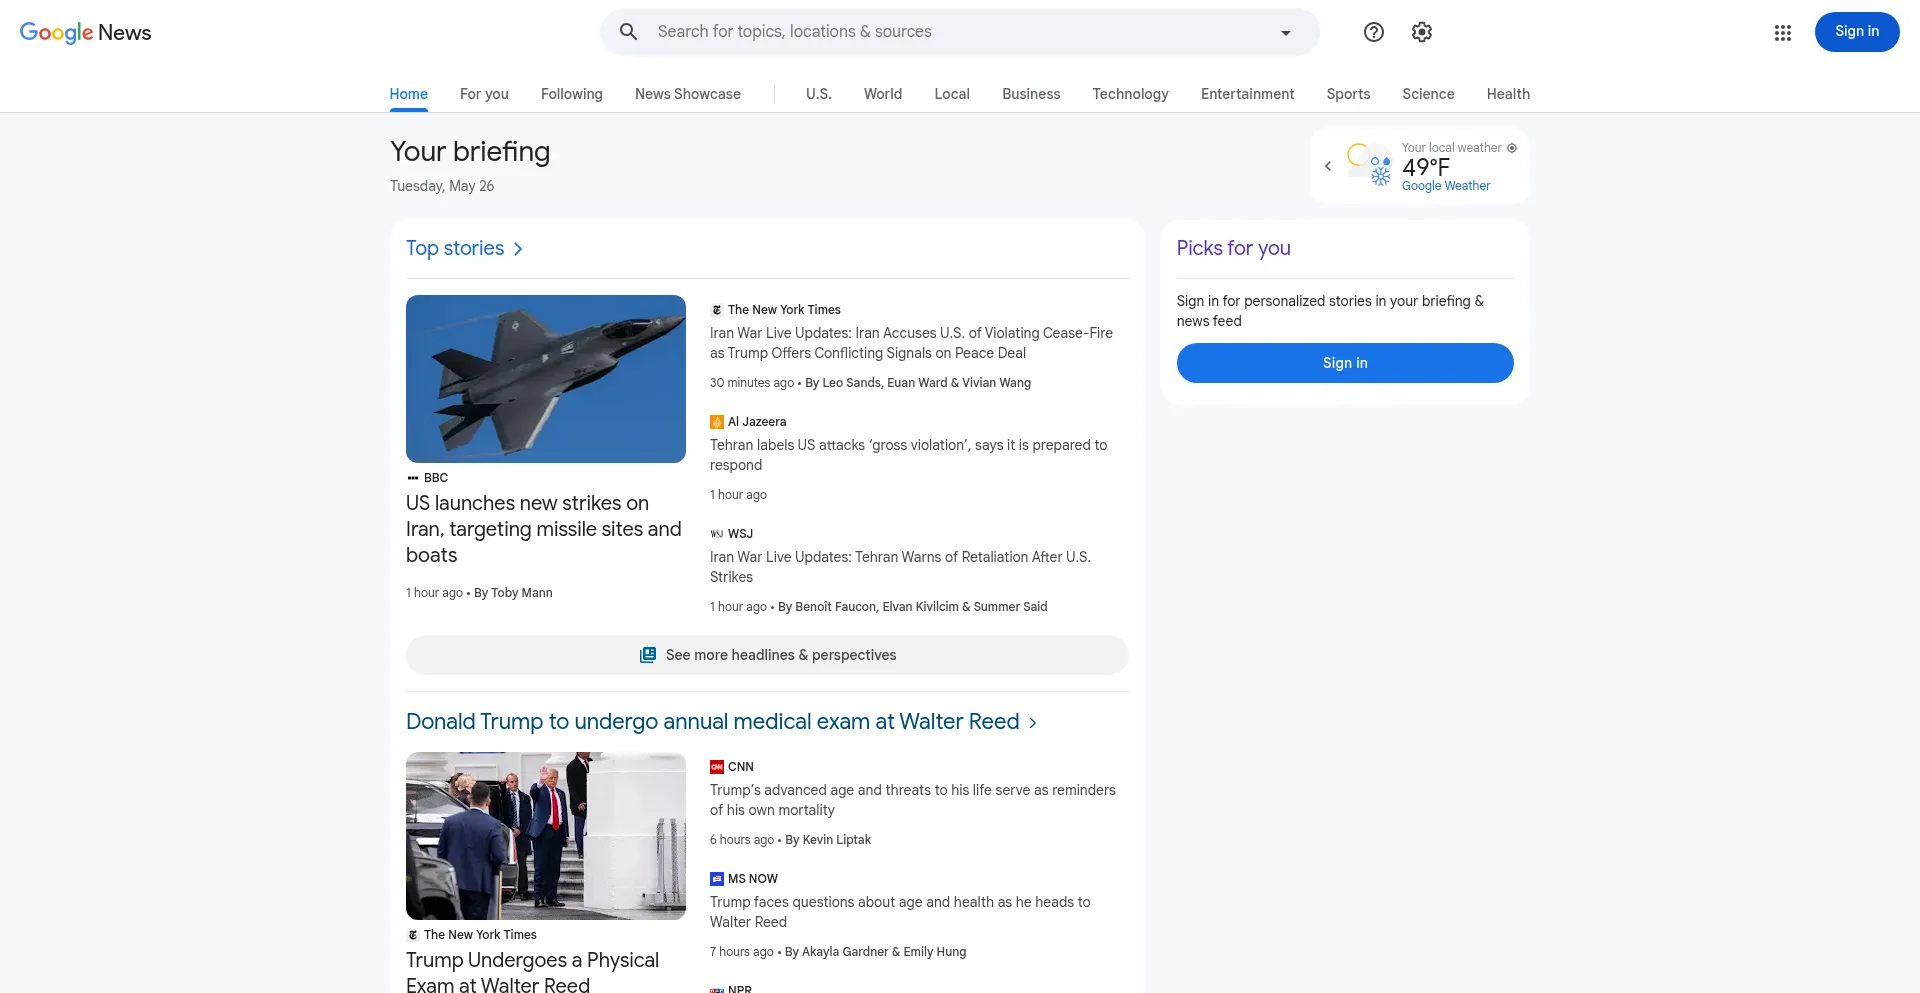Click the 'Picks for you' heading
1920x993 pixels.
(1233, 248)
